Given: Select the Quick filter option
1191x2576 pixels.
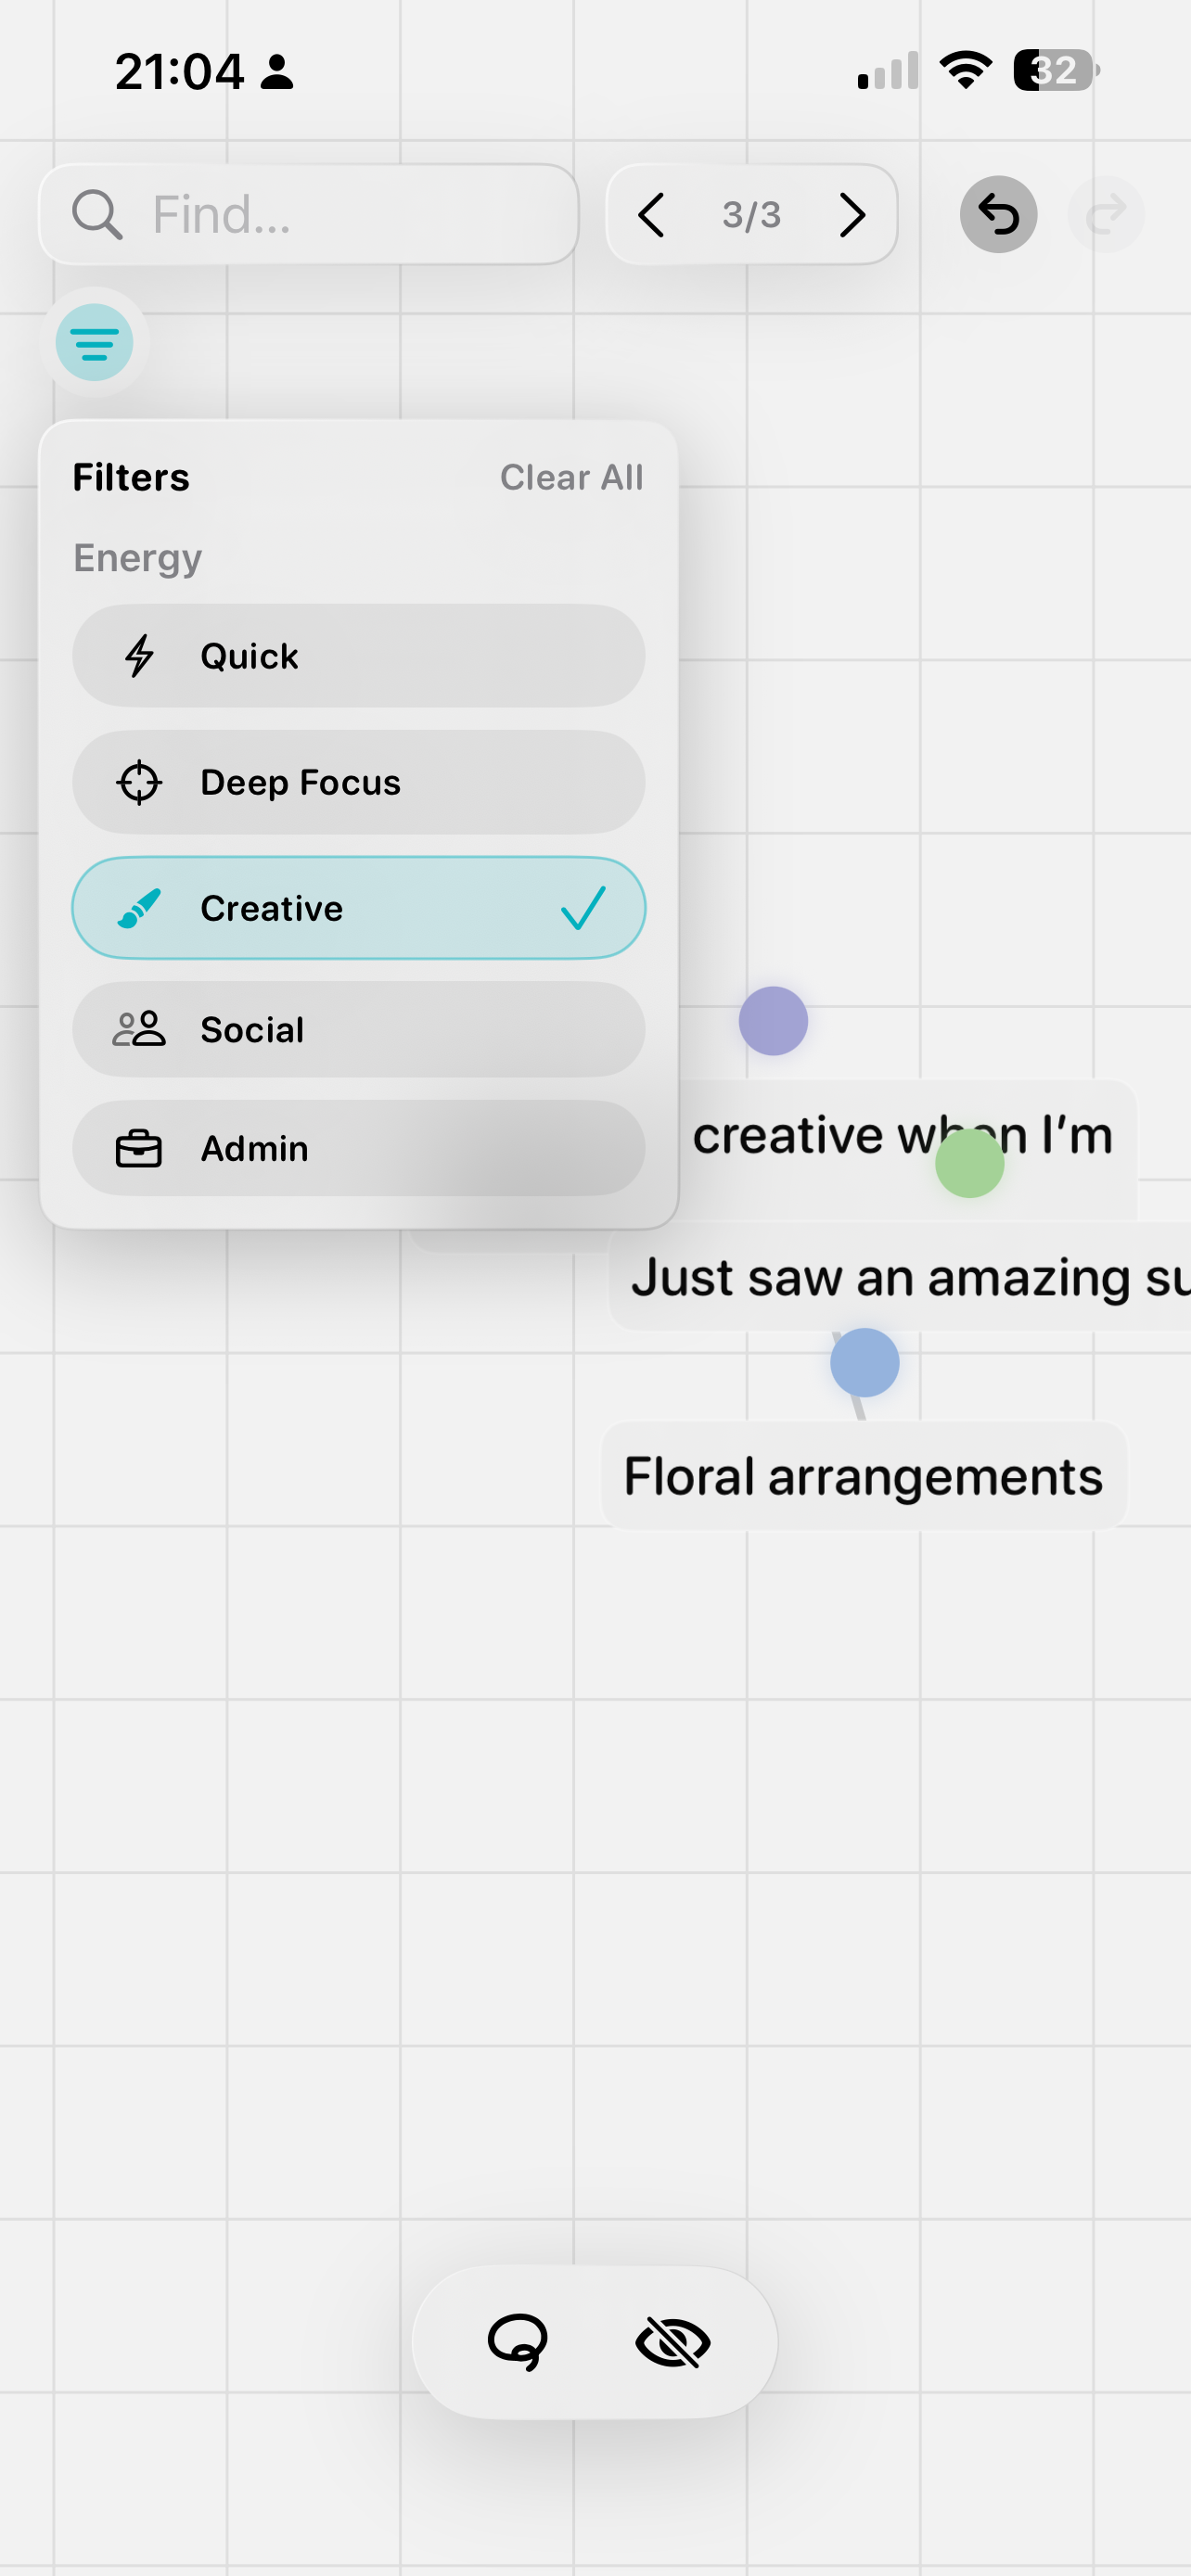Looking at the screenshot, I should coord(359,656).
